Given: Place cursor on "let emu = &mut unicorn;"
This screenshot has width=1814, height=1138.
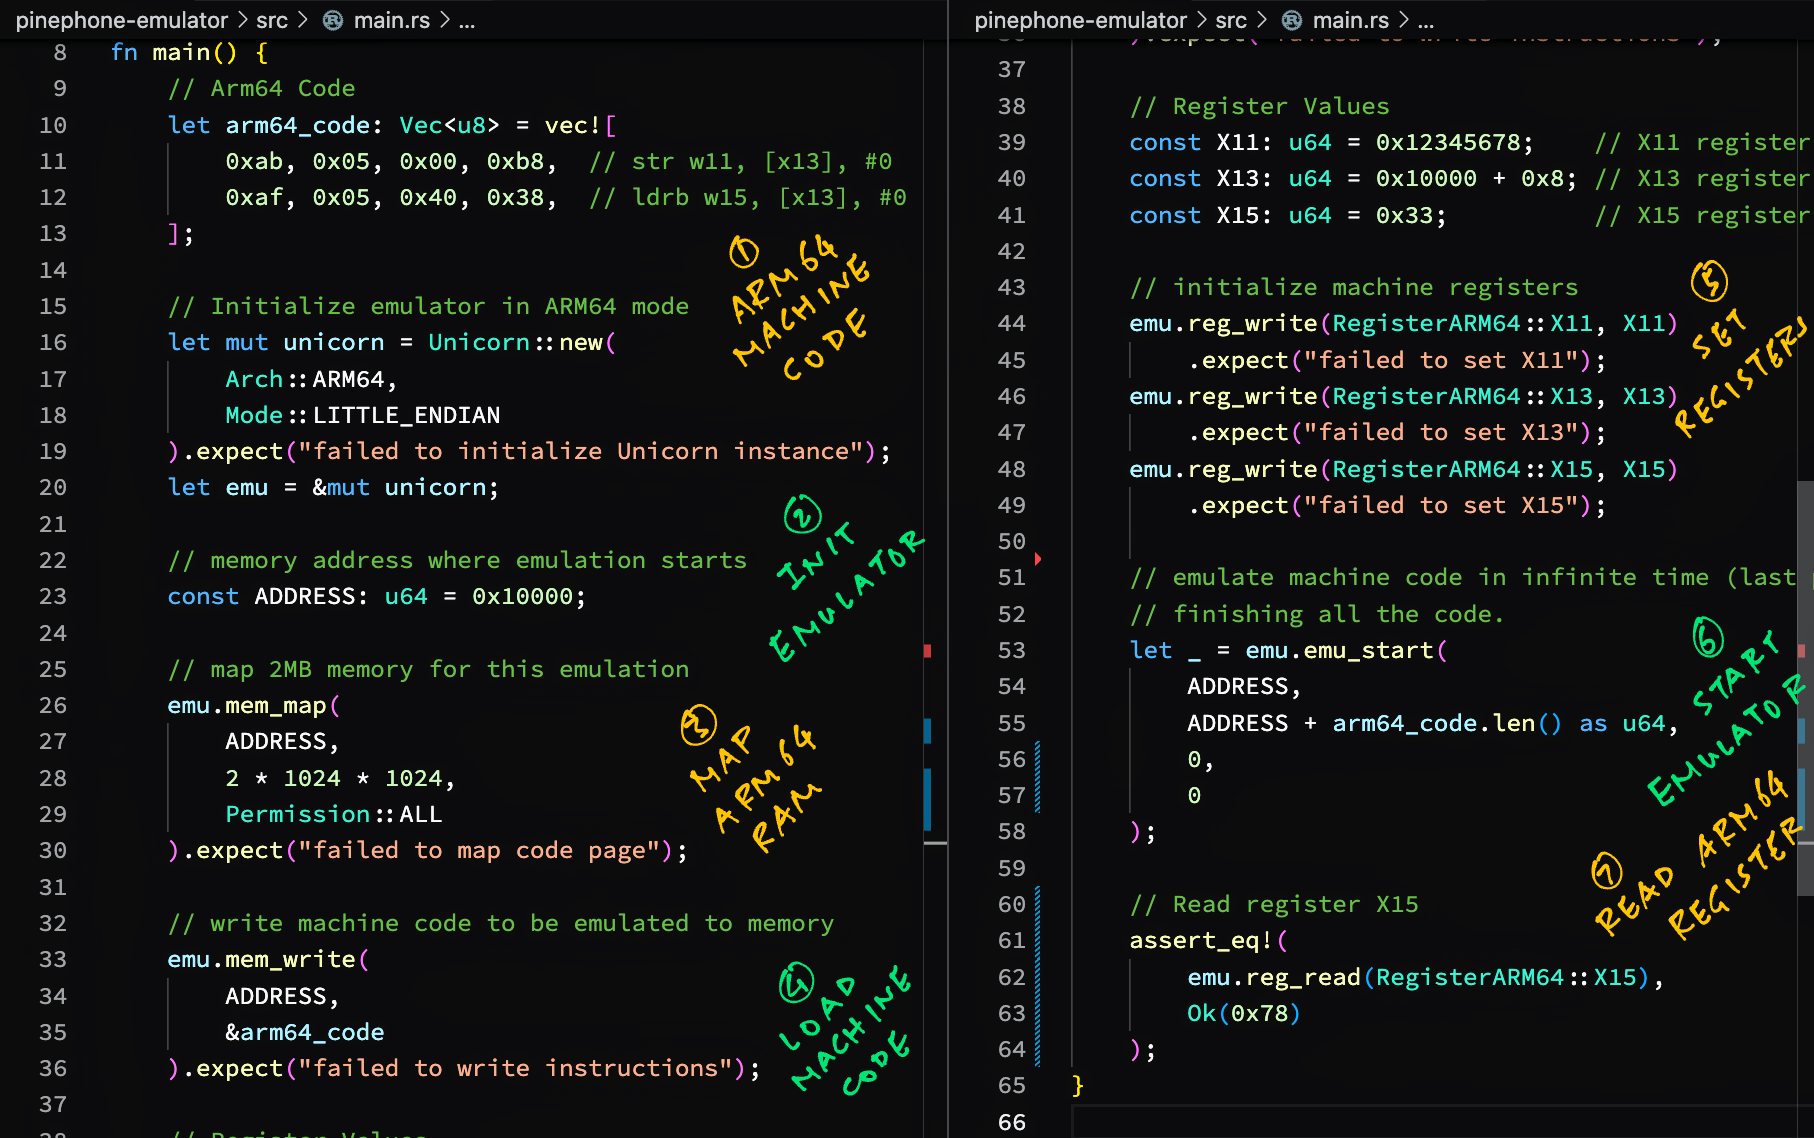Looking at the screenshot, I should (333, 488).
